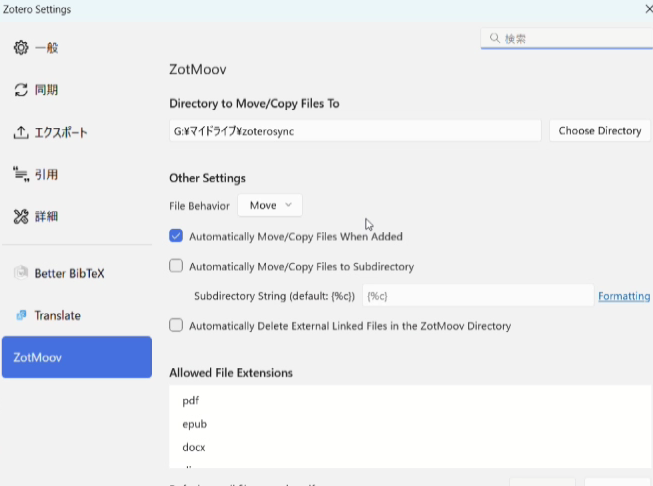Select the 一般 settings pane label
Screen dimensions: 653x486
[x=47, y=48]
